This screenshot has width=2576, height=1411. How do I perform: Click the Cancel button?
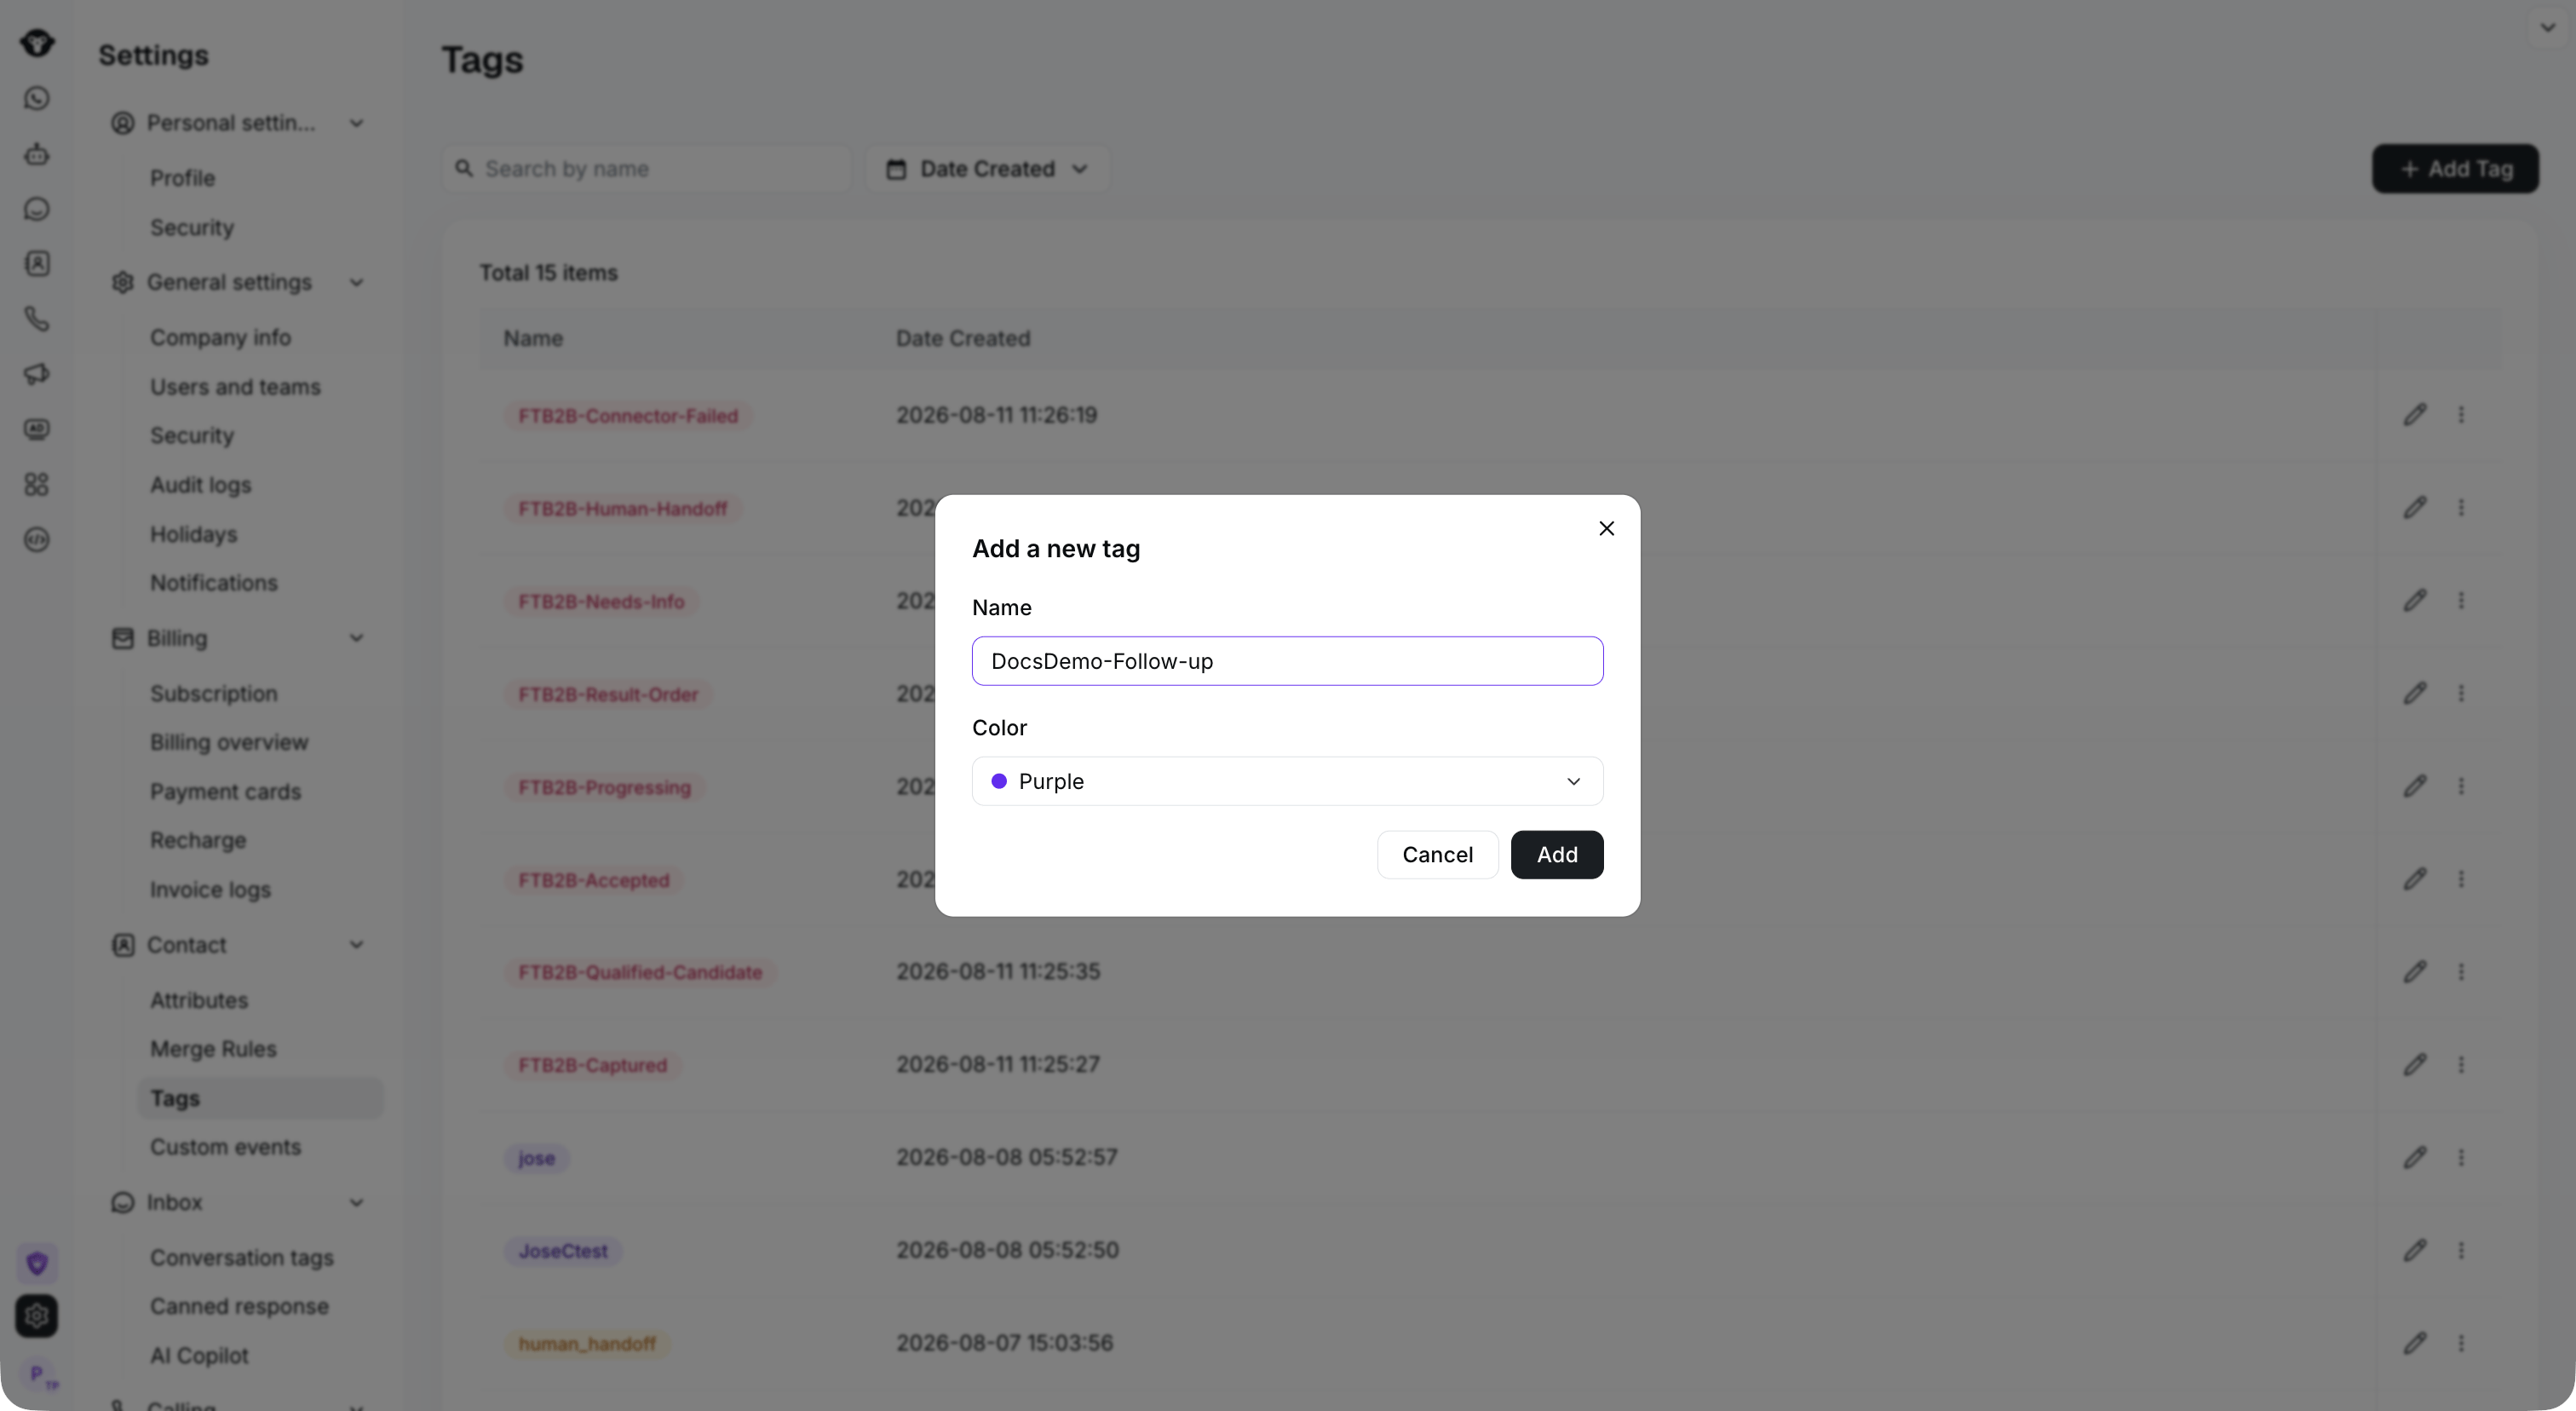1437,855
